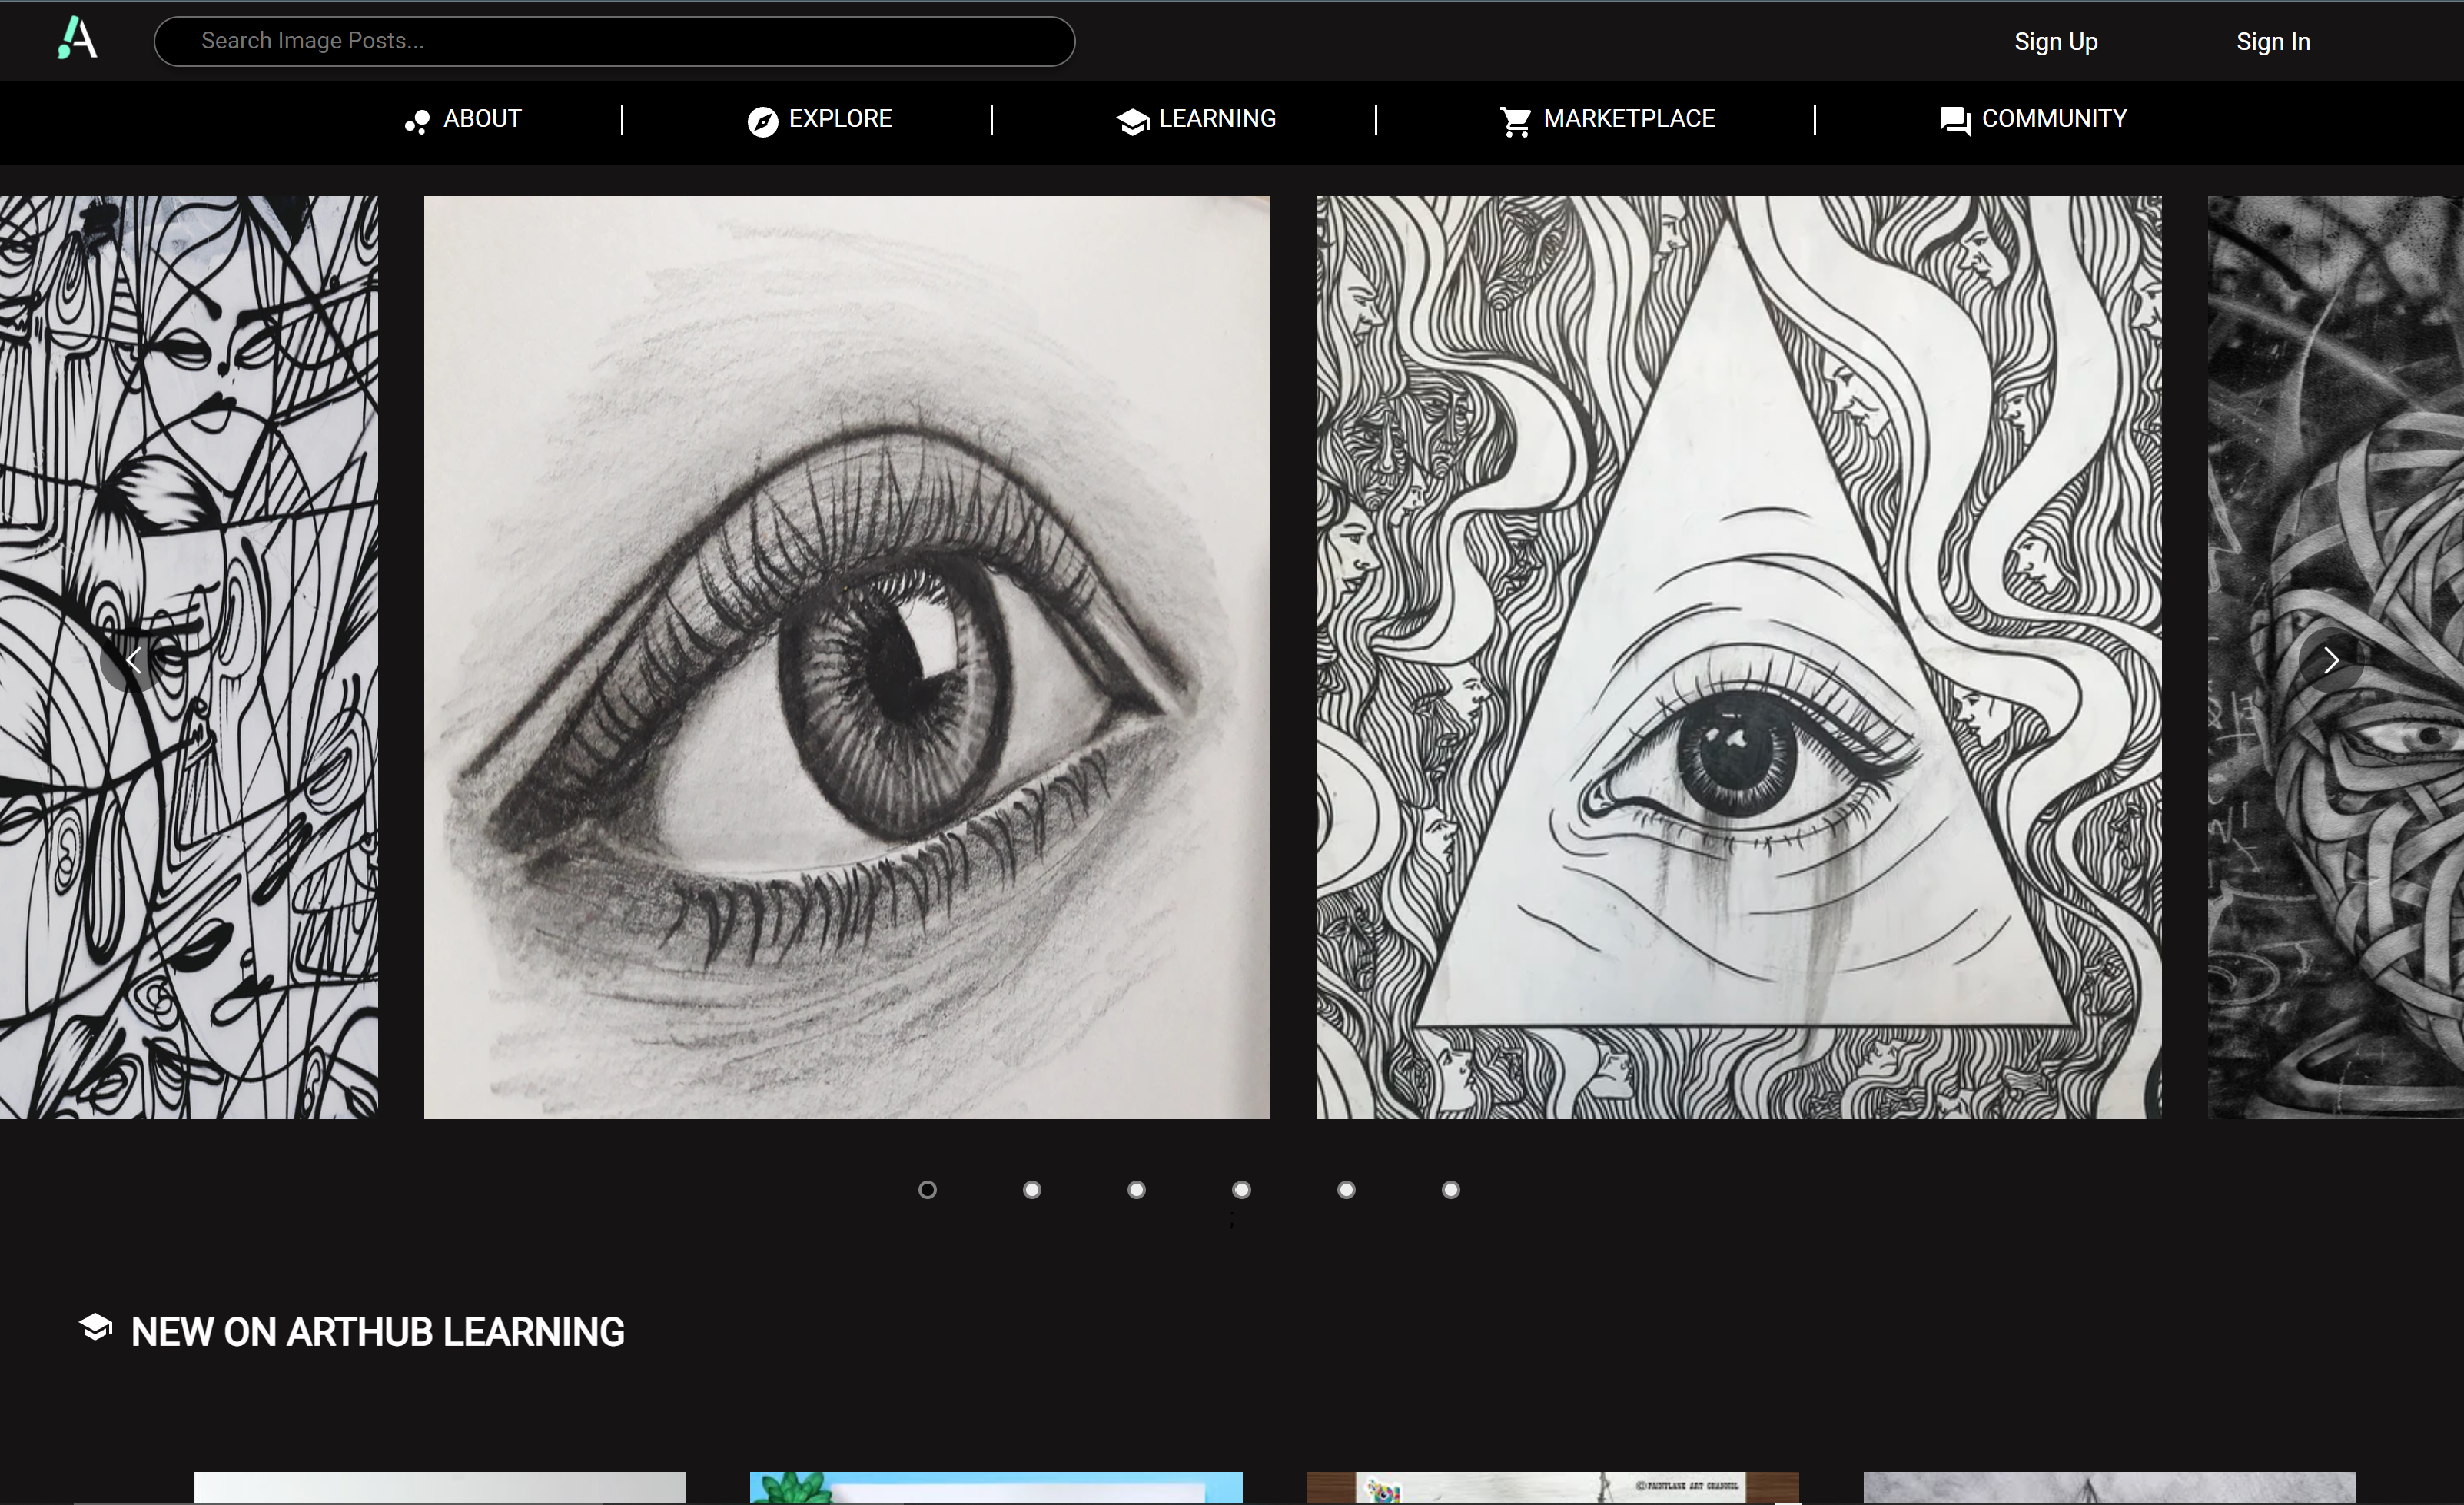The image size is (2464, 1505).
Task: Advance to next carousel slide arrow
Action: (2330, 660)
